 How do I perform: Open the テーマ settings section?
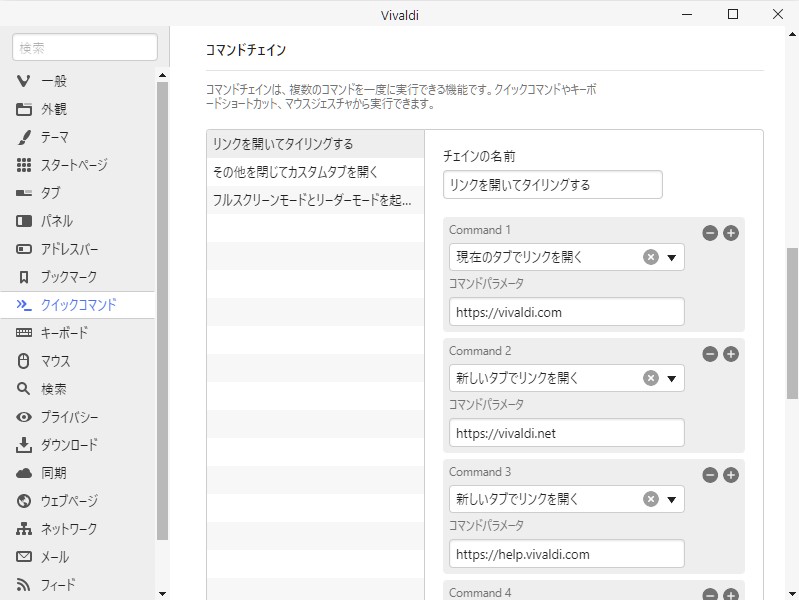point(77,137)
